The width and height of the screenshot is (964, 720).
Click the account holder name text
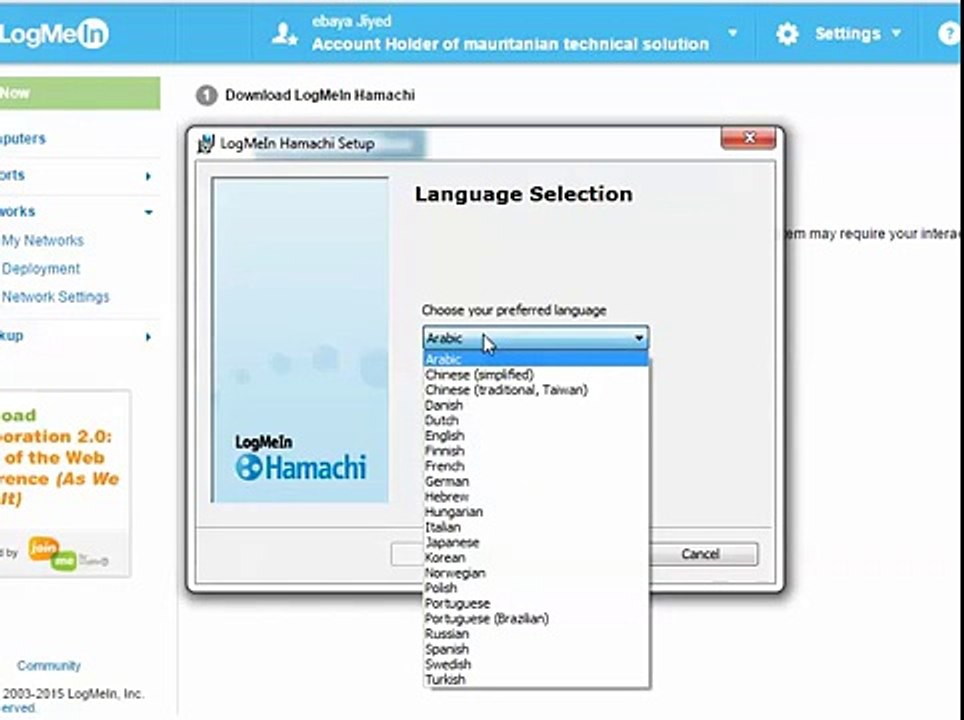pos(351,22)
